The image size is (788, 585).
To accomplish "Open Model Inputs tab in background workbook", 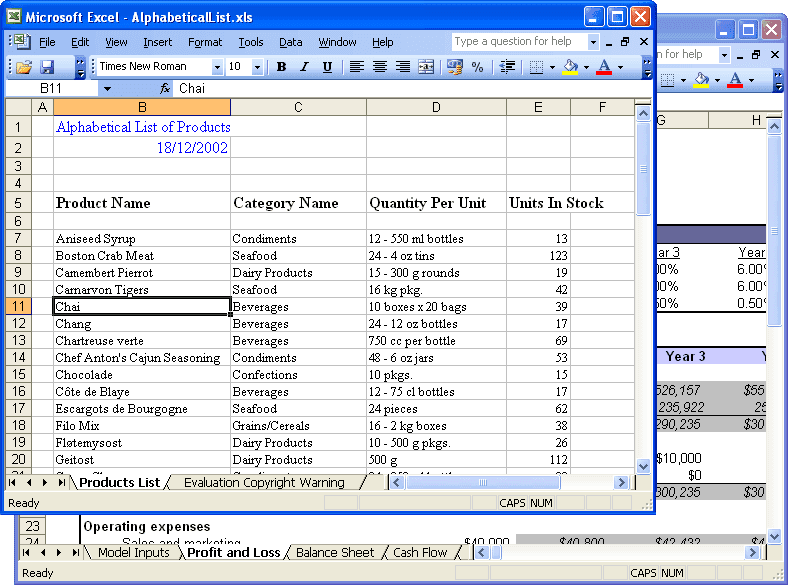I will [134, 553].
